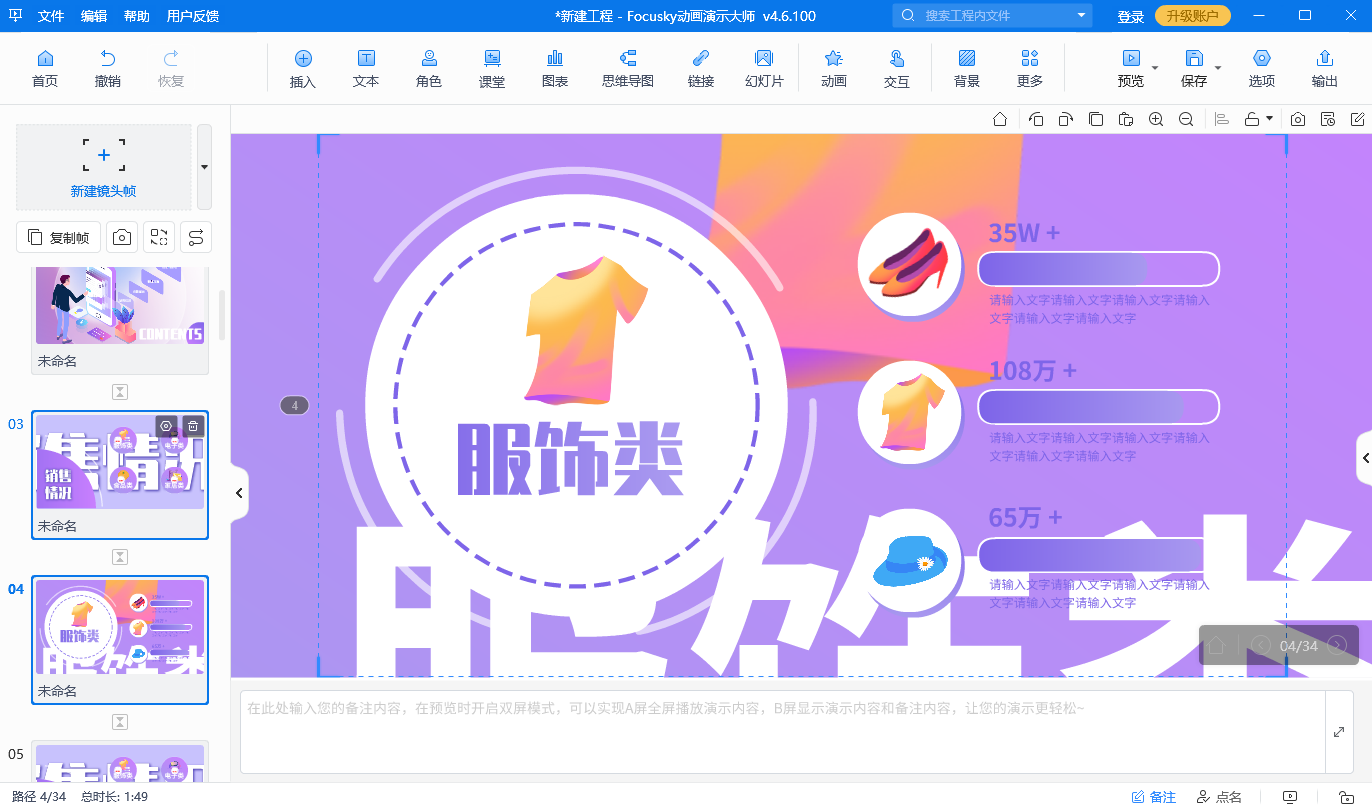Click the 复制帧 copy frame button
Screen dimensions: 1372x807
[x=59, y=237]
